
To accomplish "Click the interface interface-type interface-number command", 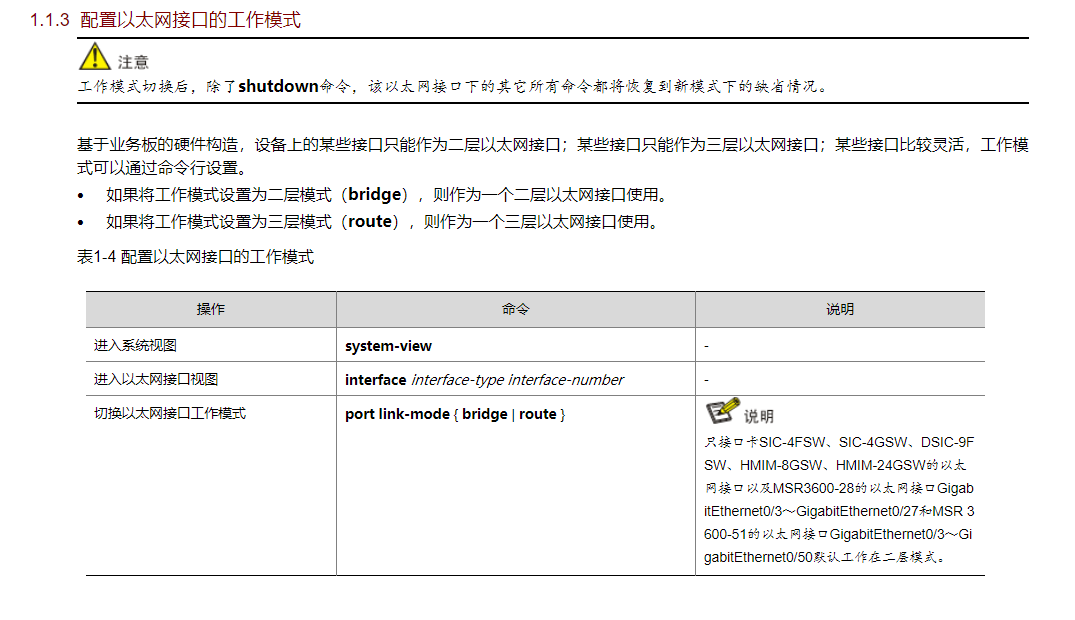I will [x=484, y=379].
